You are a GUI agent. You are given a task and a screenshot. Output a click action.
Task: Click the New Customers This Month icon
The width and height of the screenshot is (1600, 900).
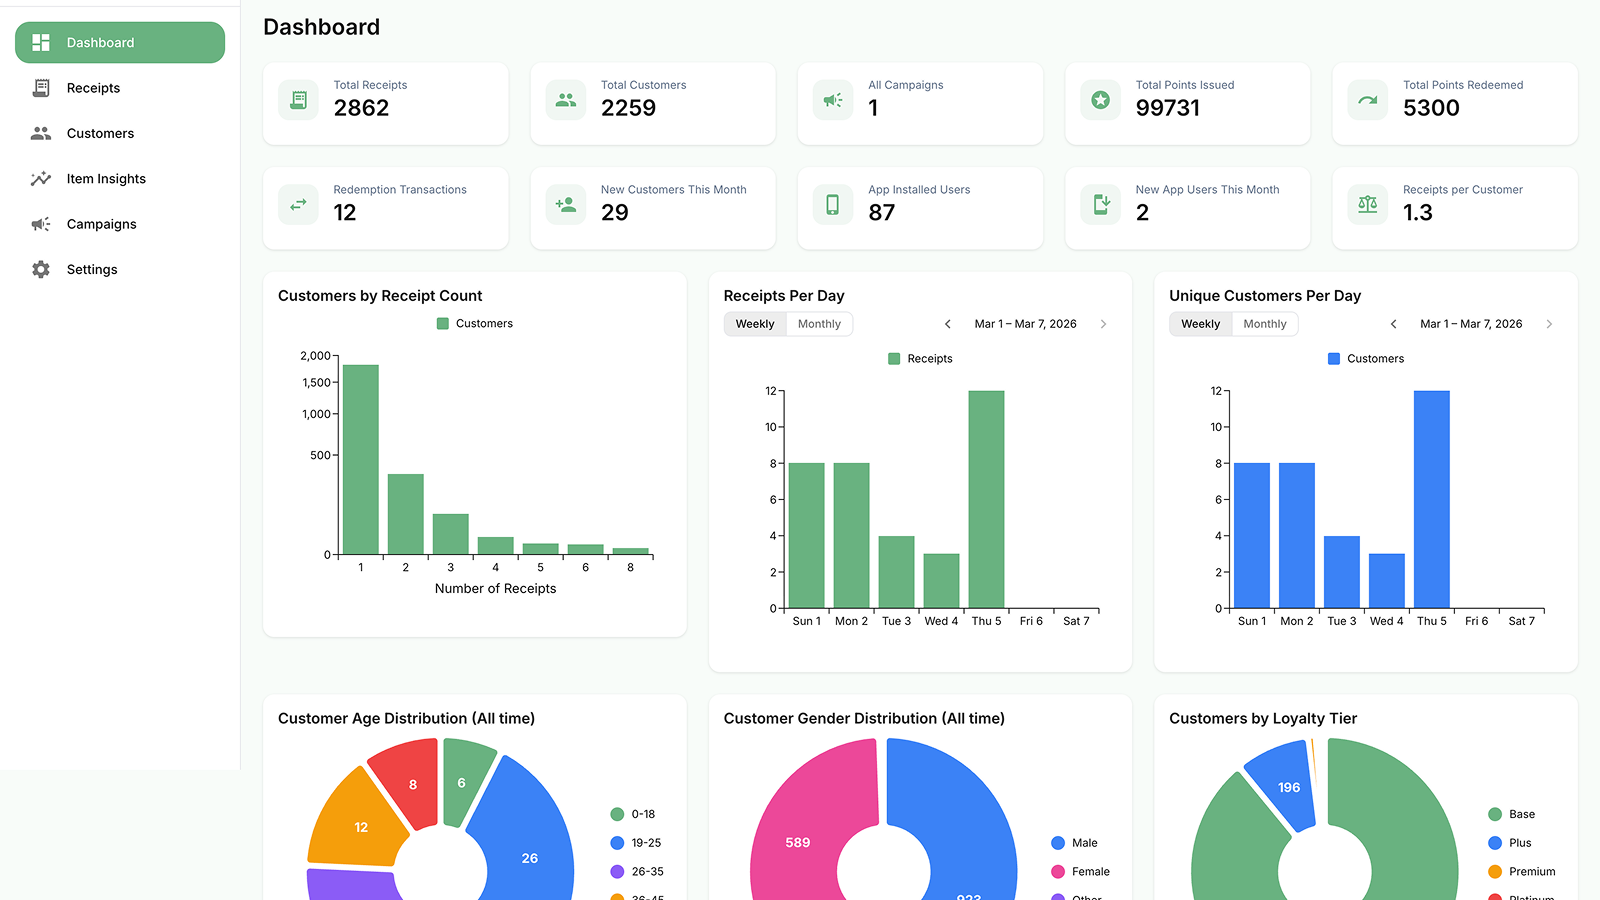coord(566,204)
